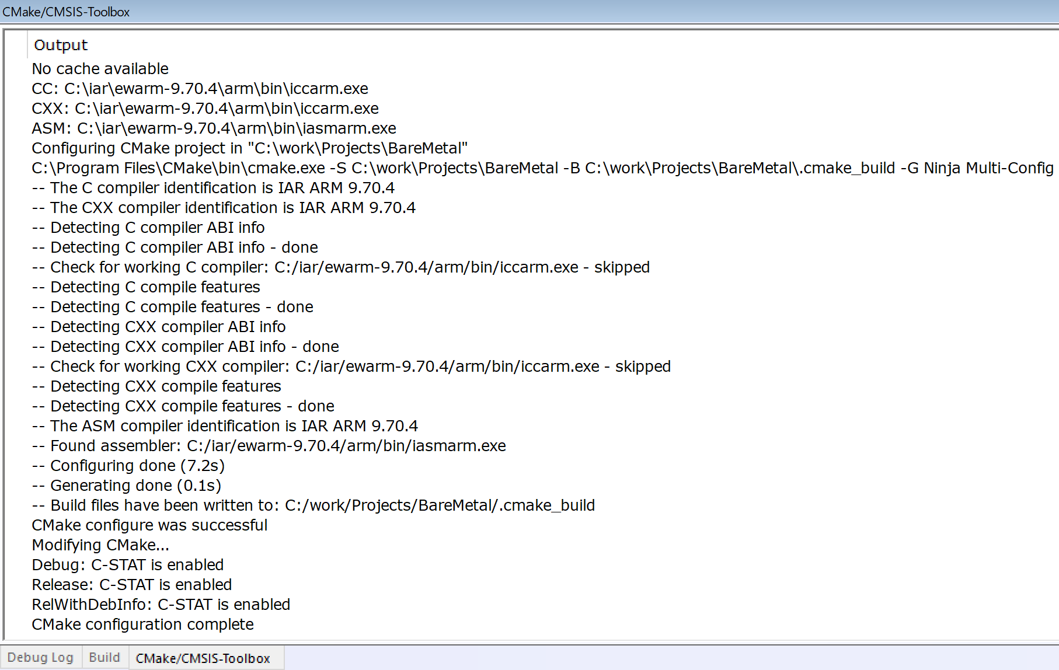Select 'Detecting CXX compiler ABI info' line
This screenshot has width=1059, height=670.
159,327
